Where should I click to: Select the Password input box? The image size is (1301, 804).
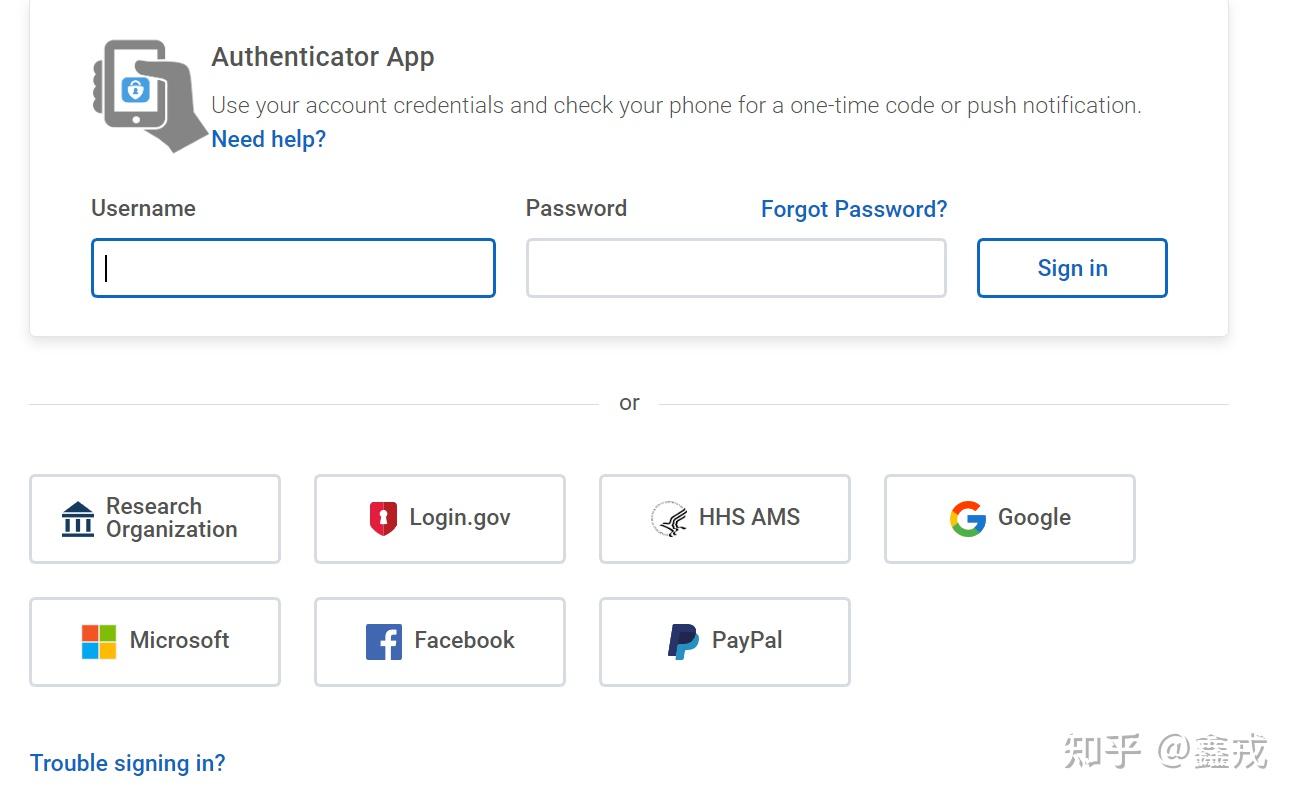click(736, 268)
